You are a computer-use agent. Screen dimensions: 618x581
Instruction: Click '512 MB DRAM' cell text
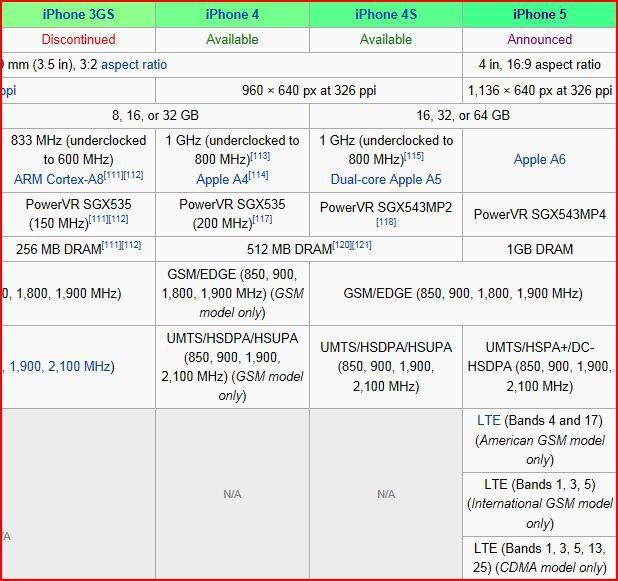(290, 250)
